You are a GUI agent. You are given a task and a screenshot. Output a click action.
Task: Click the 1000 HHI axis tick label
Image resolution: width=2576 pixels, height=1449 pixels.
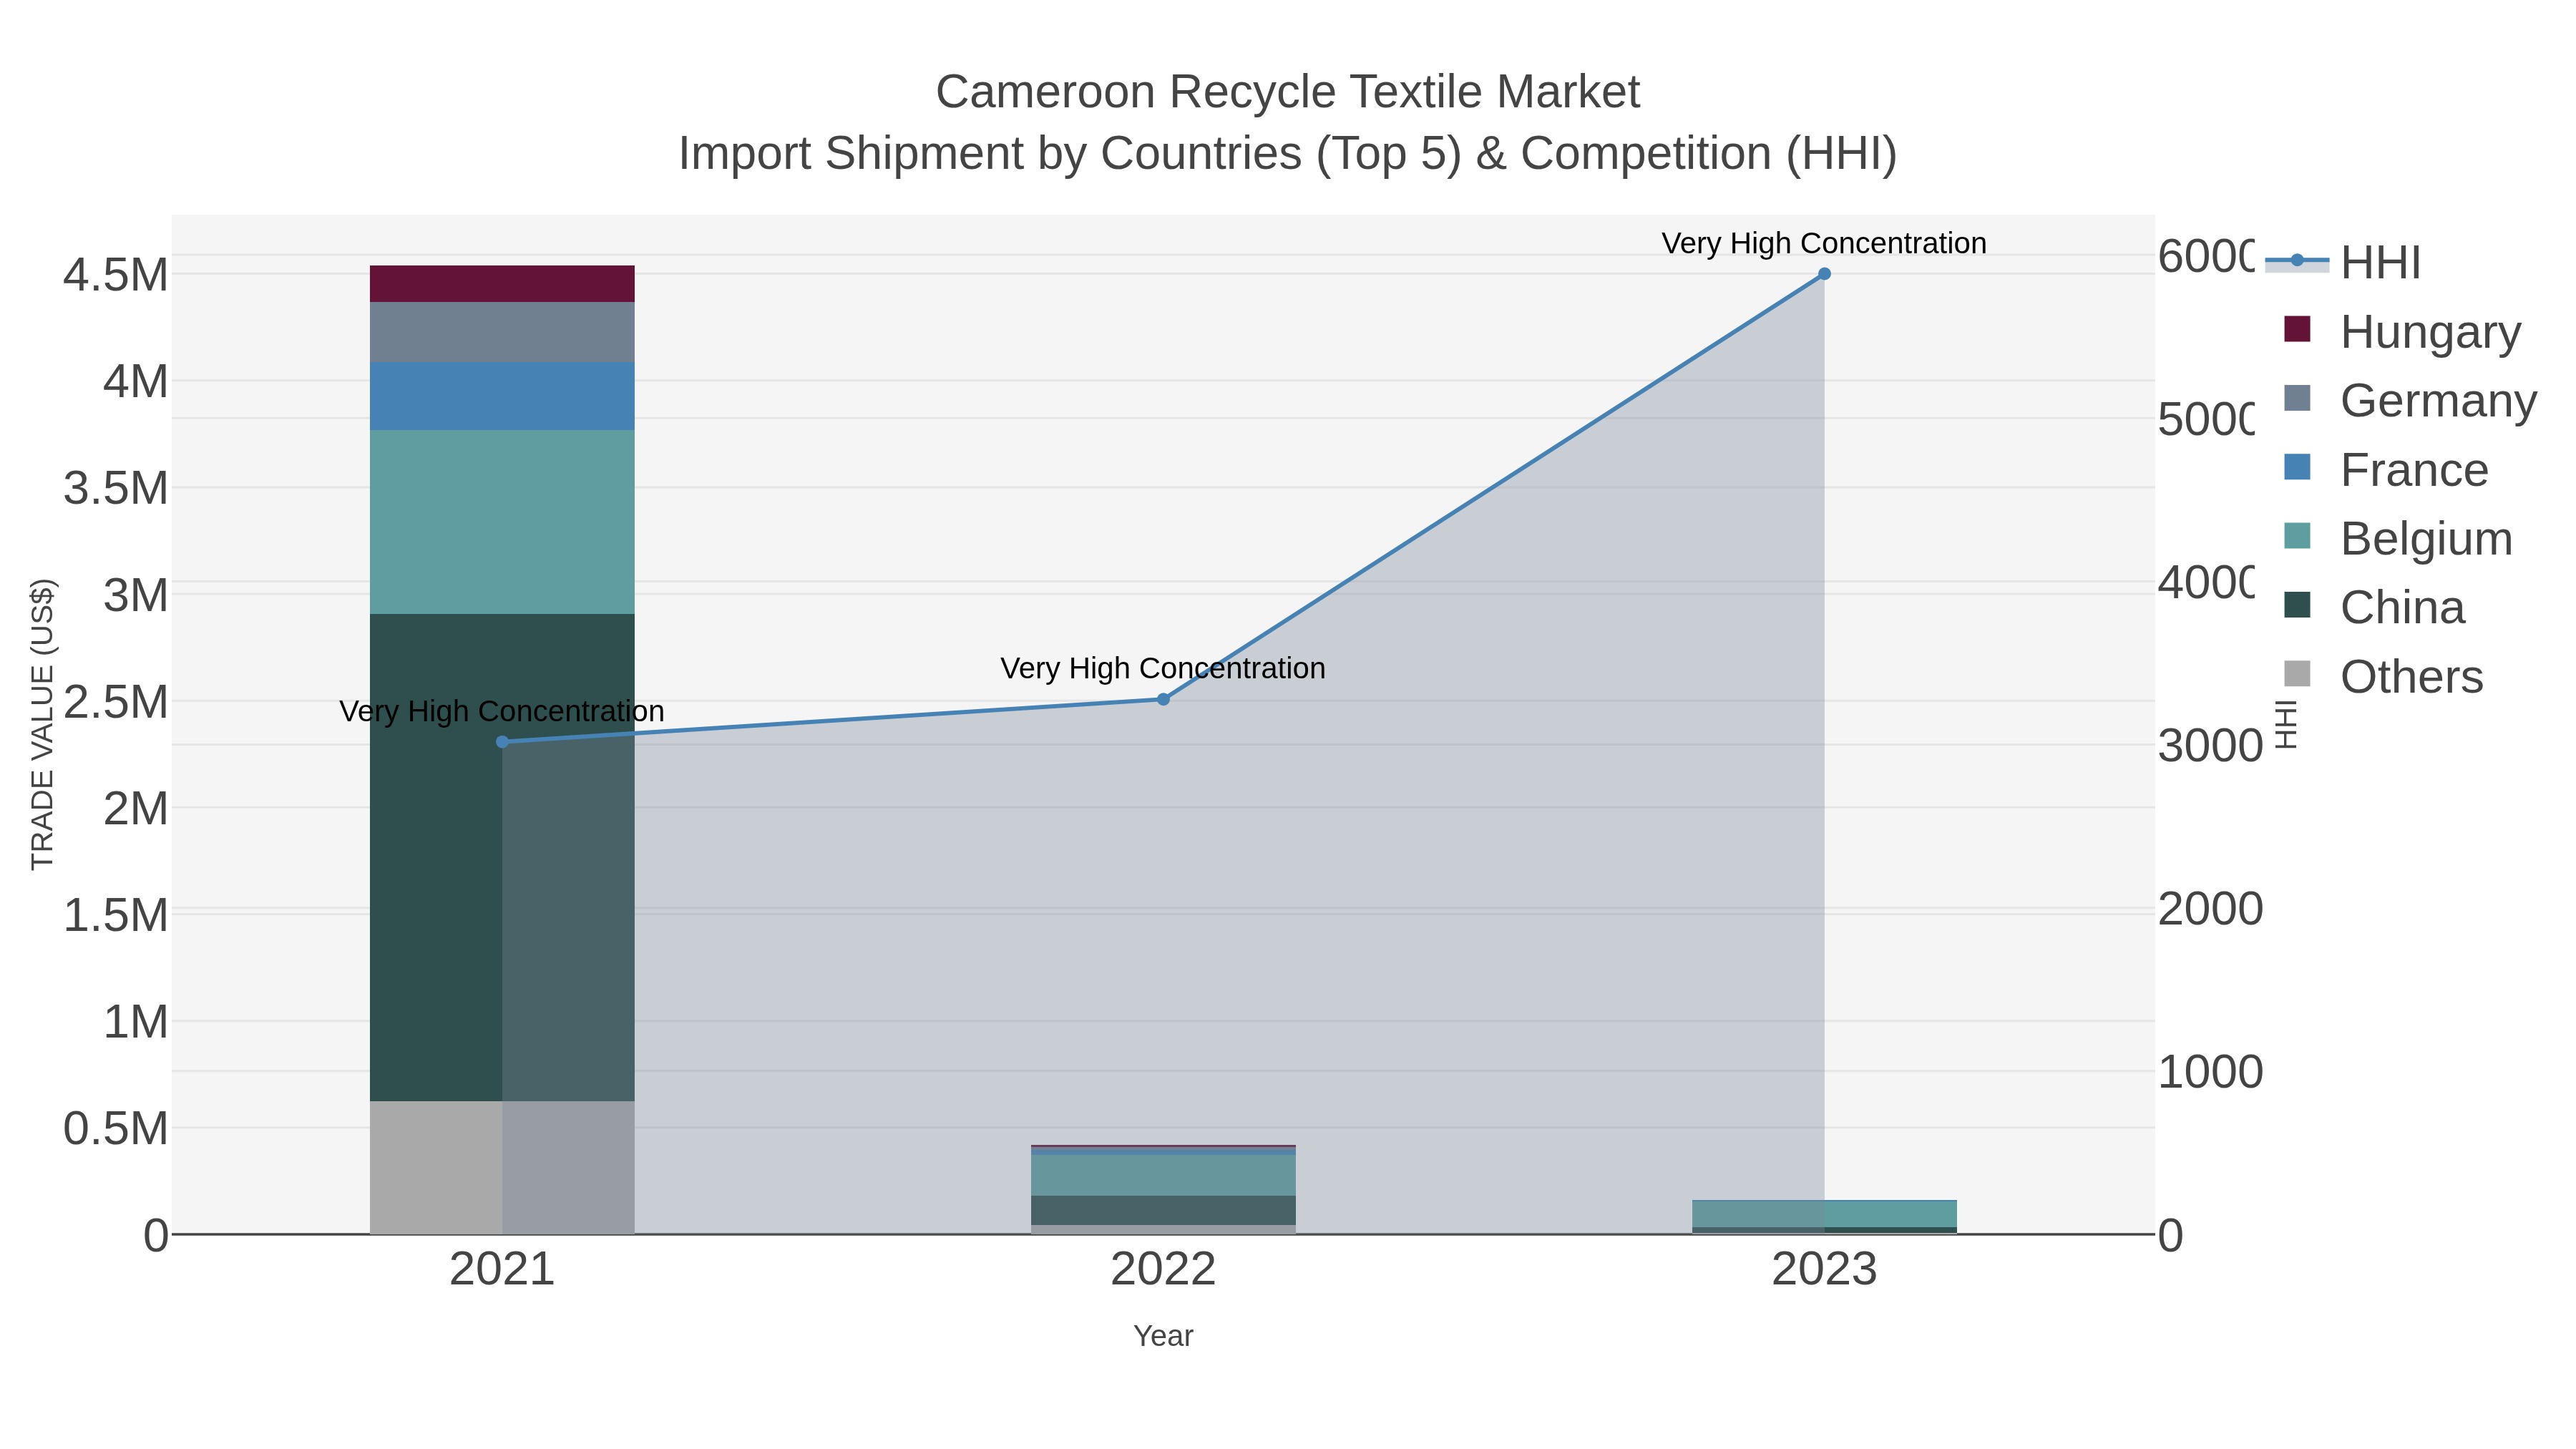(2210, 1072)
